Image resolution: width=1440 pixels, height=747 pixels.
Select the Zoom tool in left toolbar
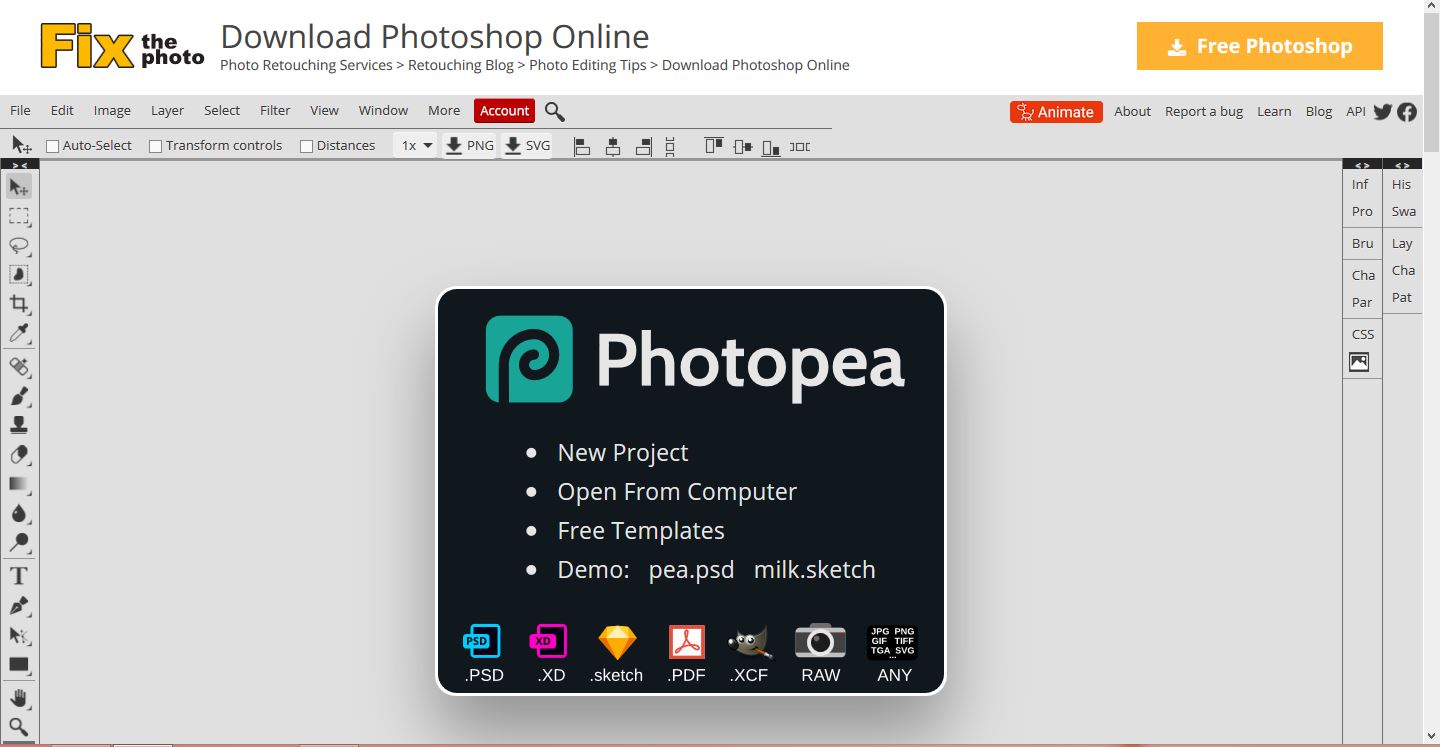19,727
